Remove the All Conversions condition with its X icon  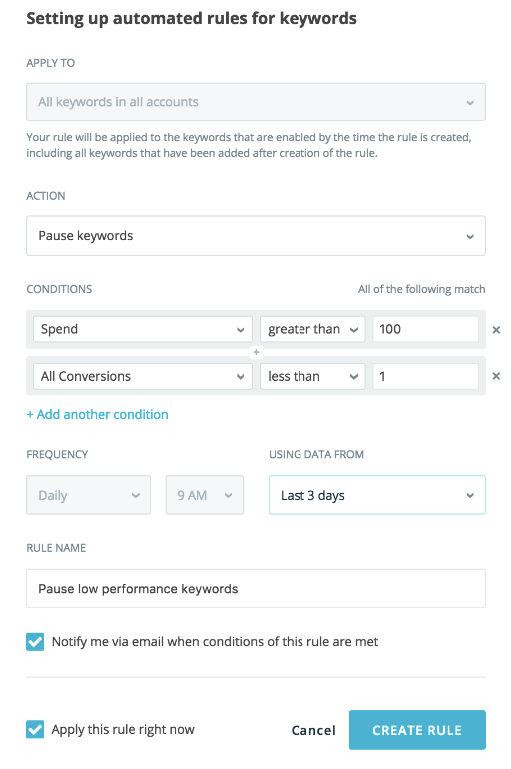click(496, 376)
